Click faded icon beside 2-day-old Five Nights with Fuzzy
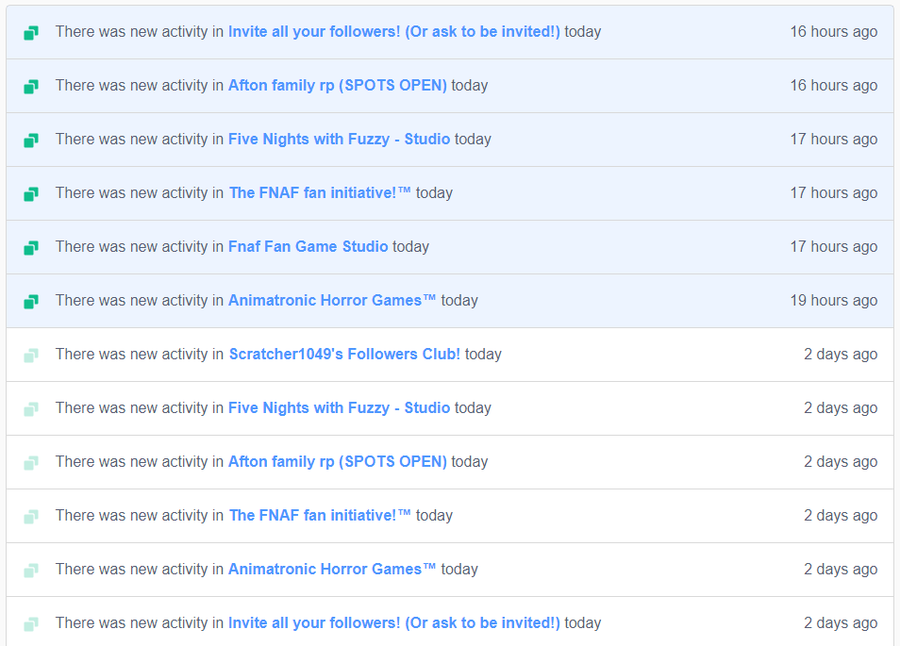This screenshot has width=900, height=646. [31, 409]
